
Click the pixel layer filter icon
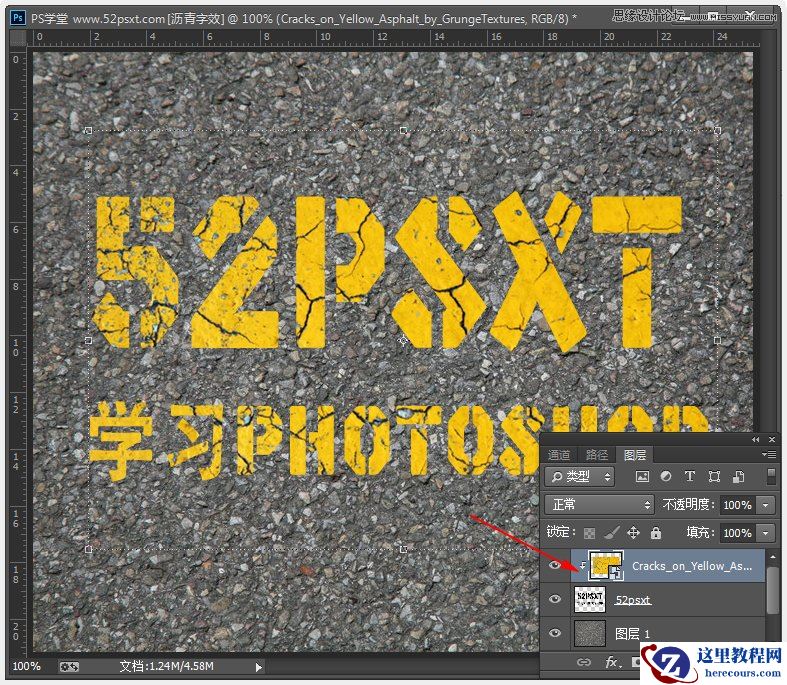pos(642,476)
